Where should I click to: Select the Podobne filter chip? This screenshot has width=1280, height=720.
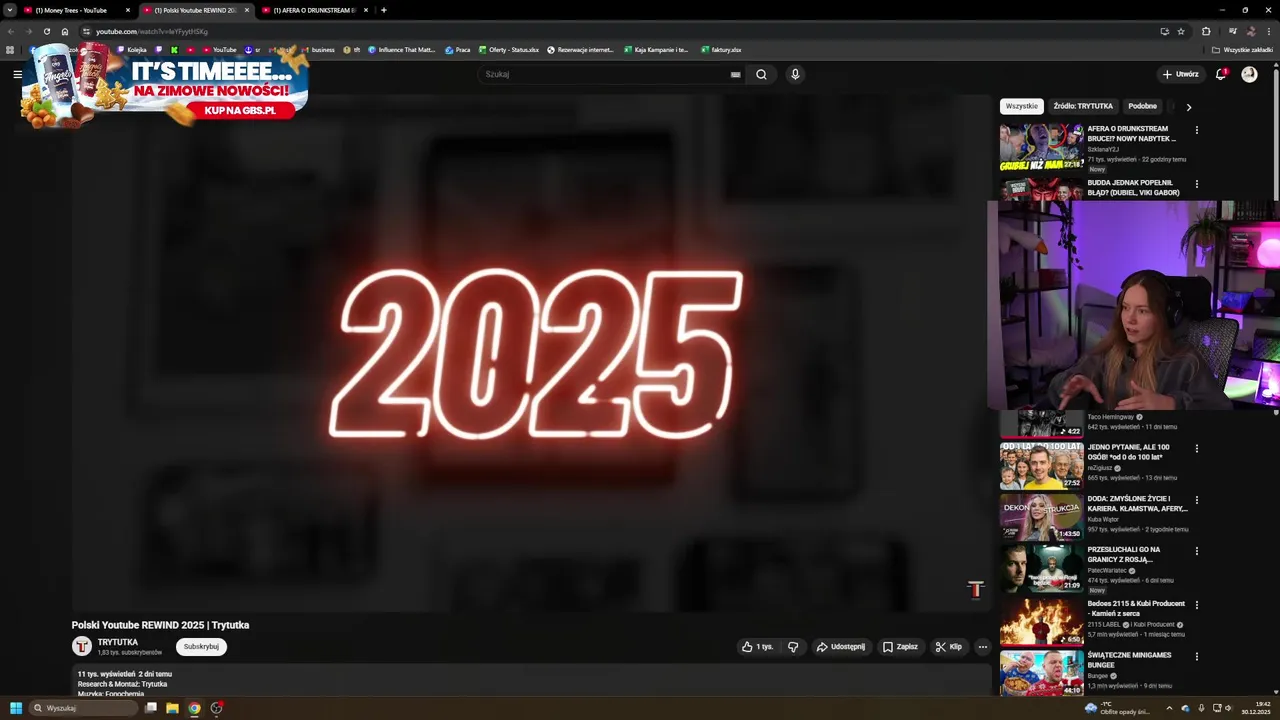1142,106
